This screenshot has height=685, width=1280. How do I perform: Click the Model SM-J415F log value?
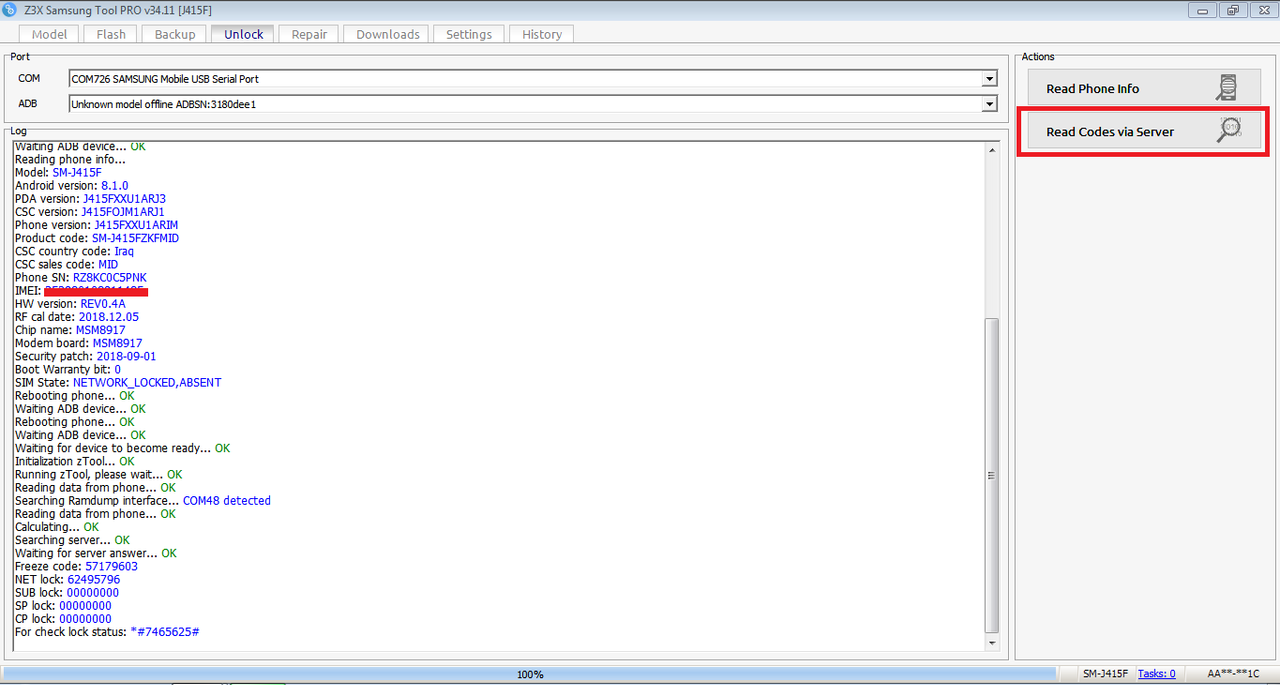tap(77, 173)
